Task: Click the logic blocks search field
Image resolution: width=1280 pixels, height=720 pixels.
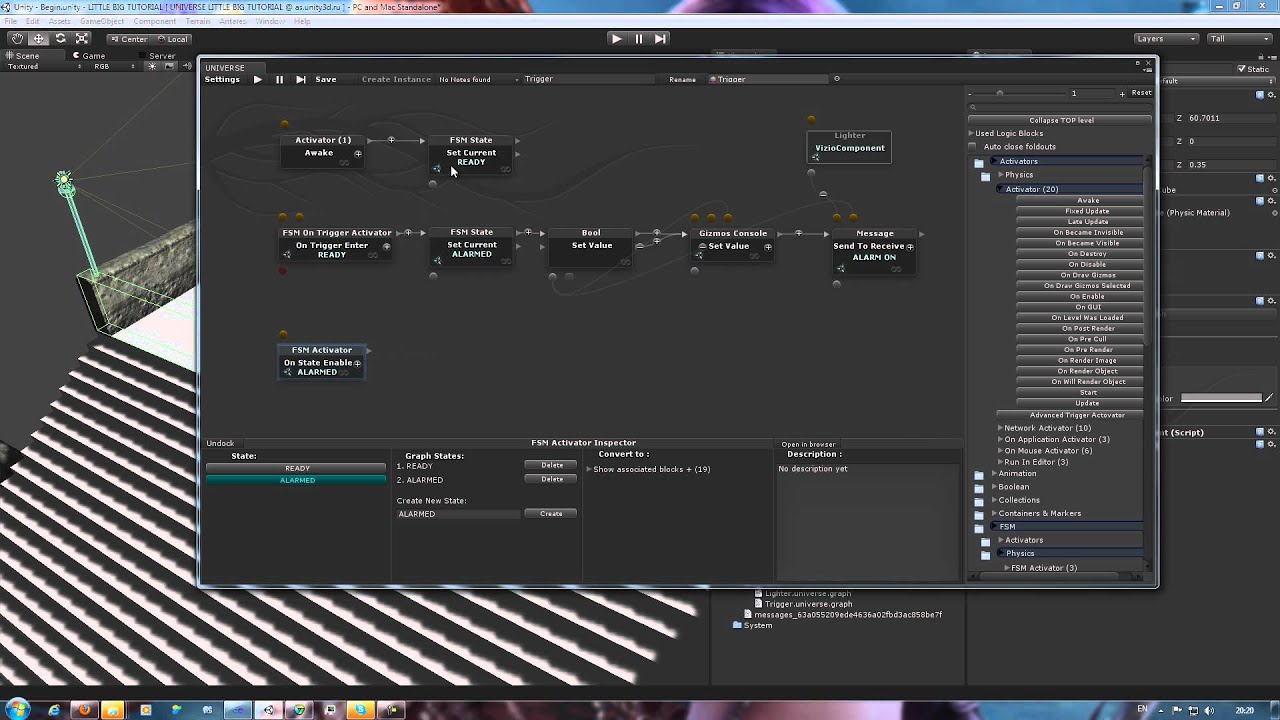Action: click(x=1060, y=107)
